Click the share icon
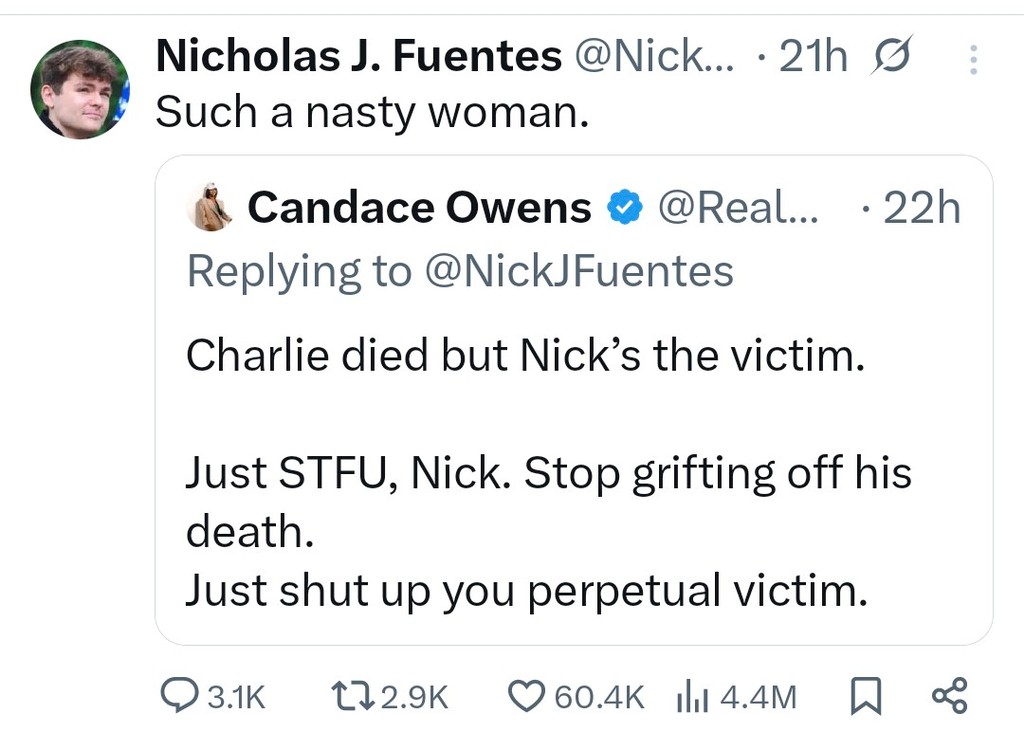 (949, 695)
